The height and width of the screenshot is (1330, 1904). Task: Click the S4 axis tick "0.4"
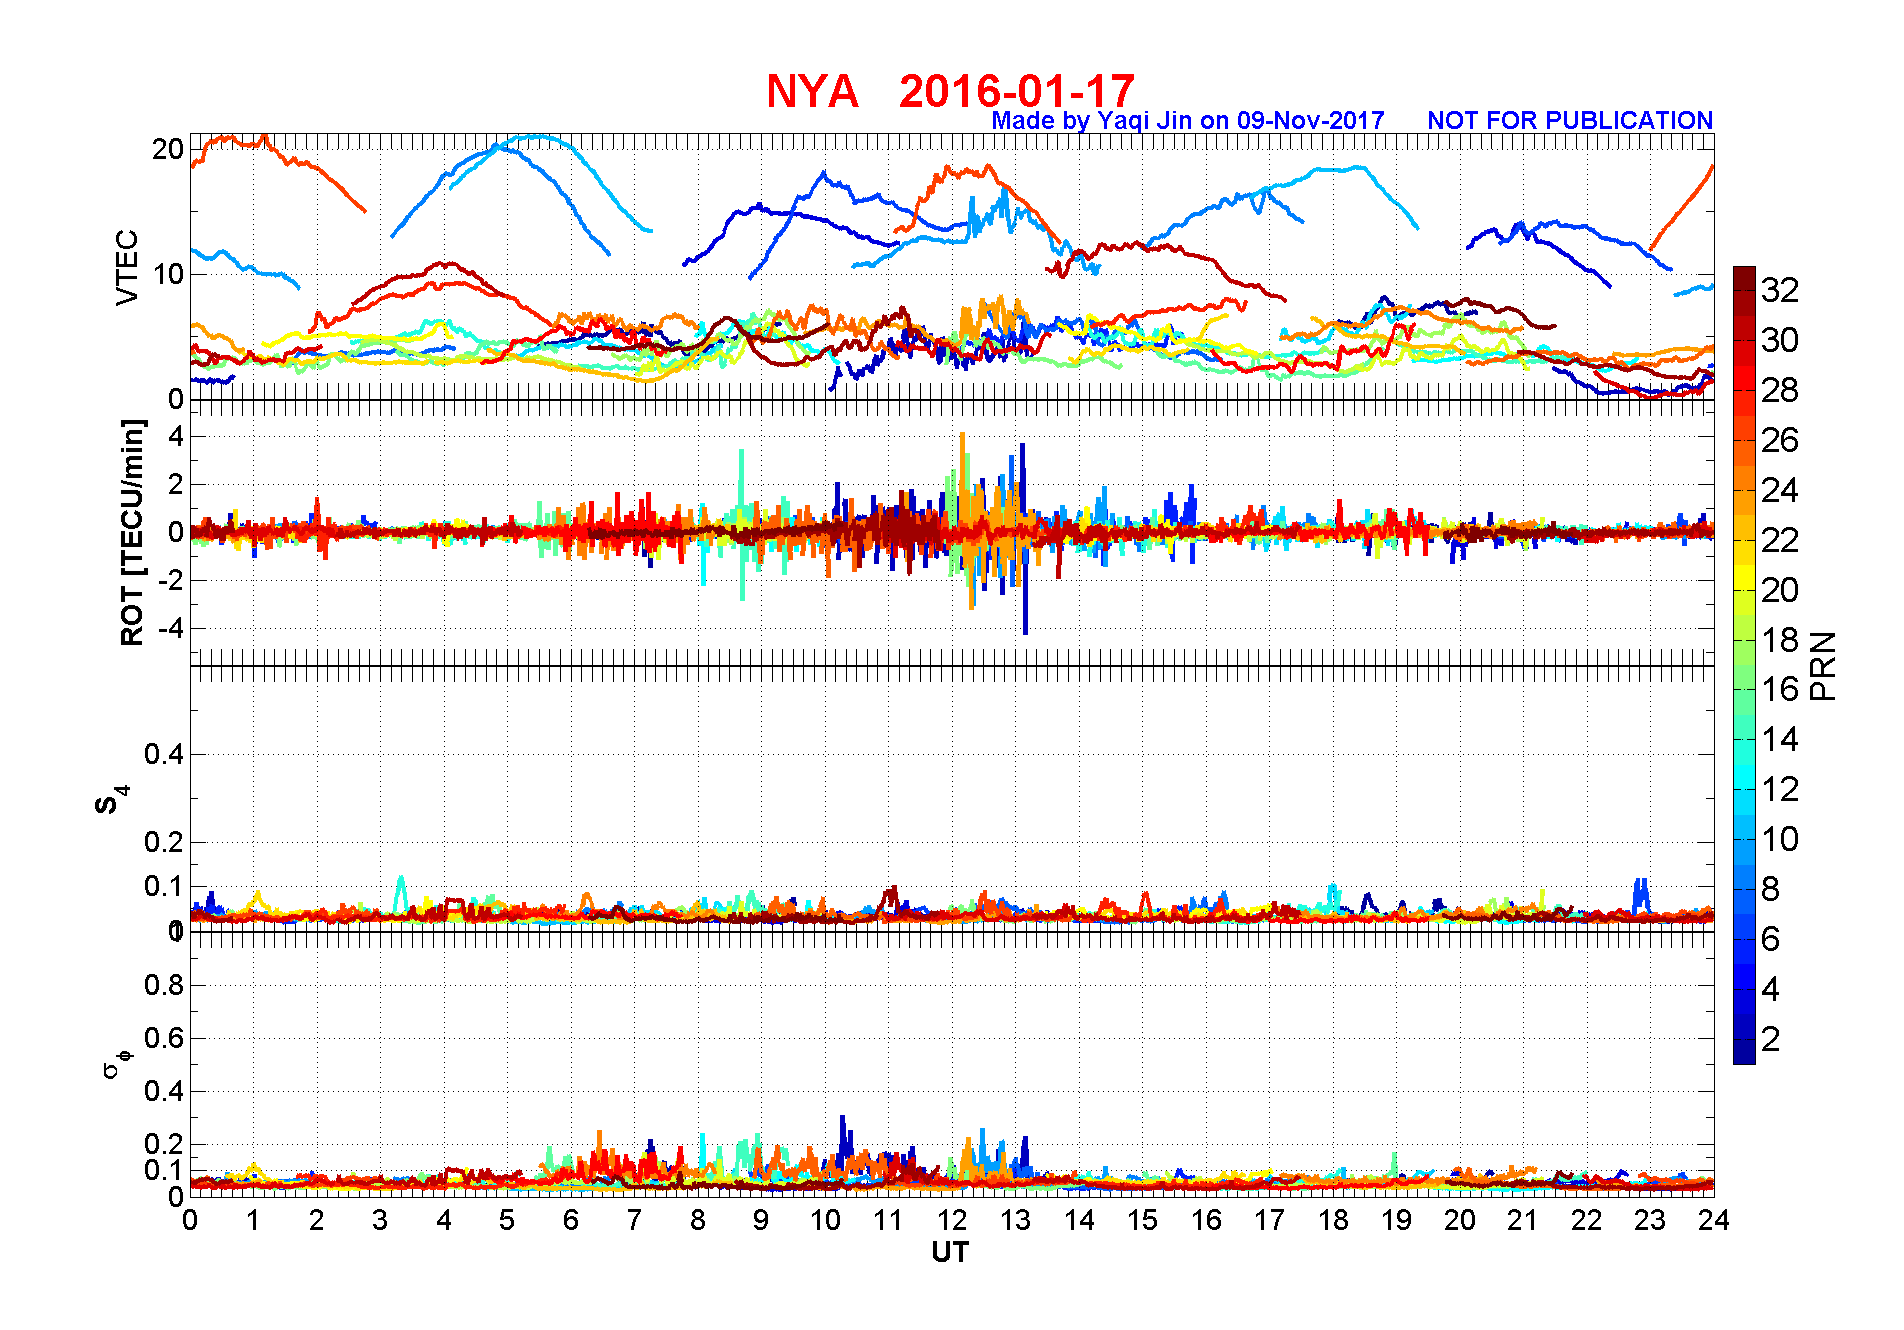pos(164,754)
